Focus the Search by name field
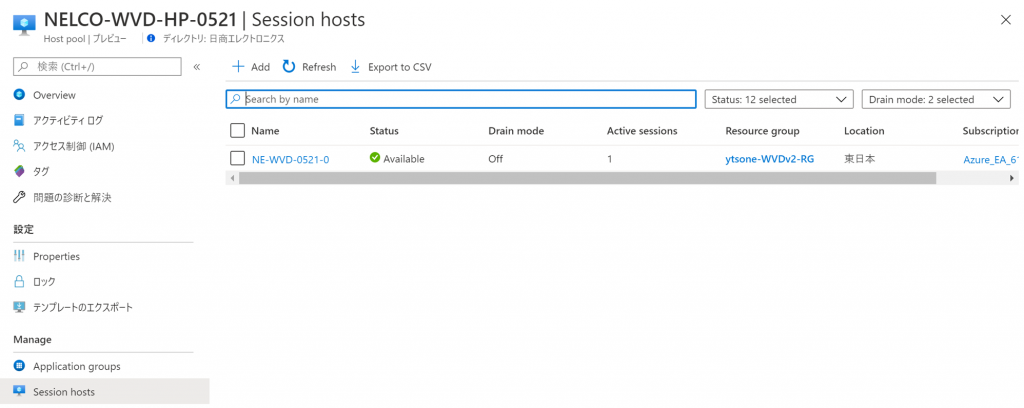 pyautogui.click(x=460, y=99)
